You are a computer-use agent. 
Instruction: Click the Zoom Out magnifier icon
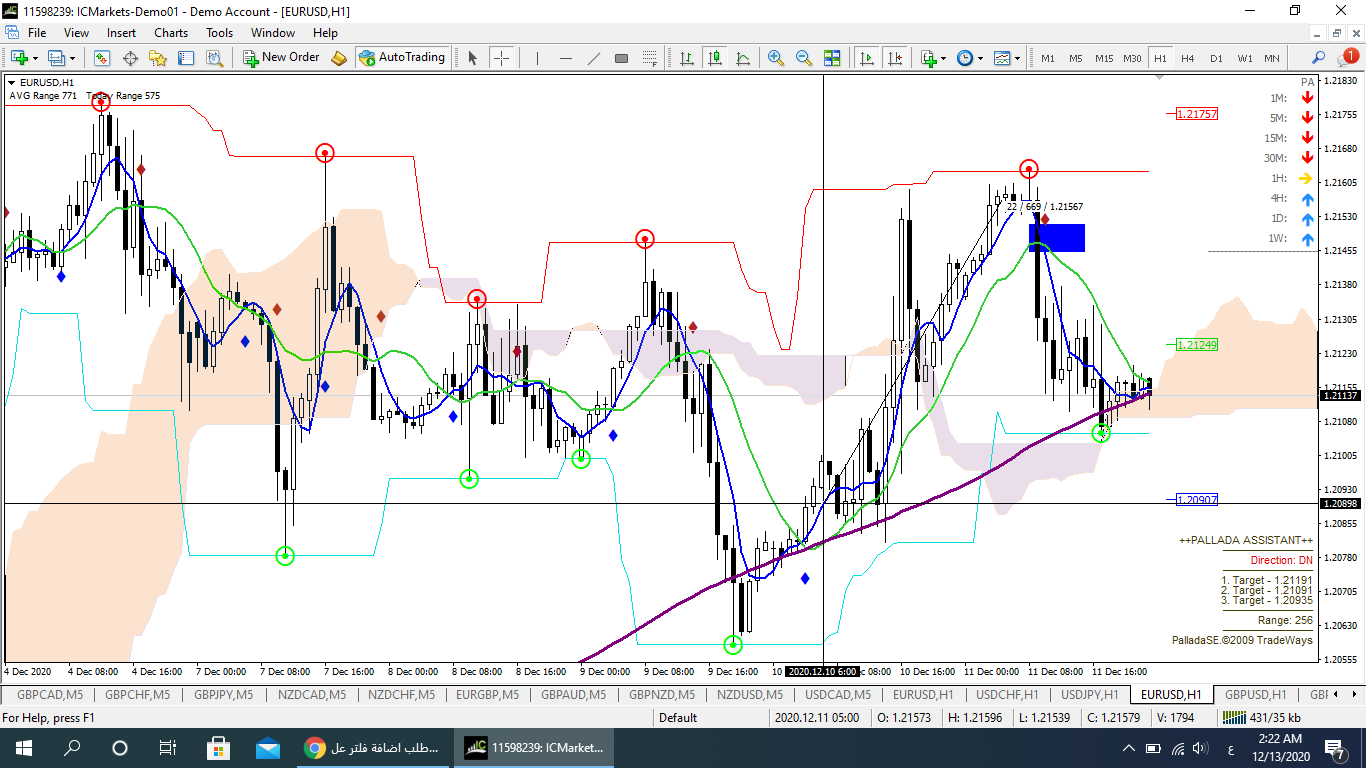pyautogui.click(x=803, y=58)
